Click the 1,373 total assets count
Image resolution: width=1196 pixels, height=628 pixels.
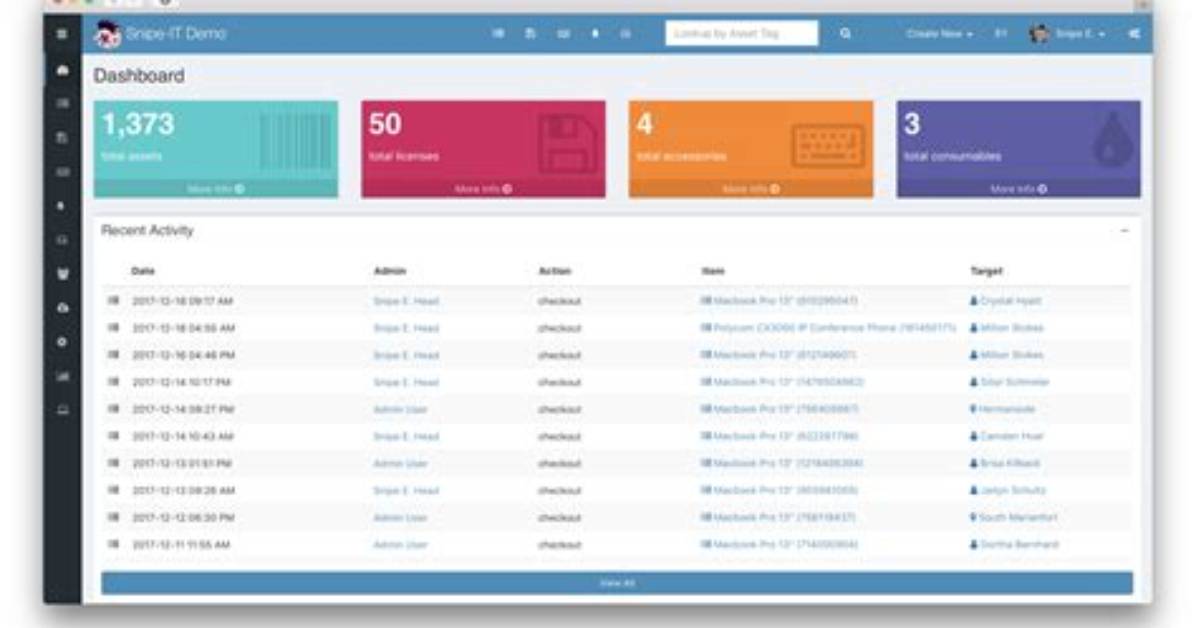click(x=138, y=124)
